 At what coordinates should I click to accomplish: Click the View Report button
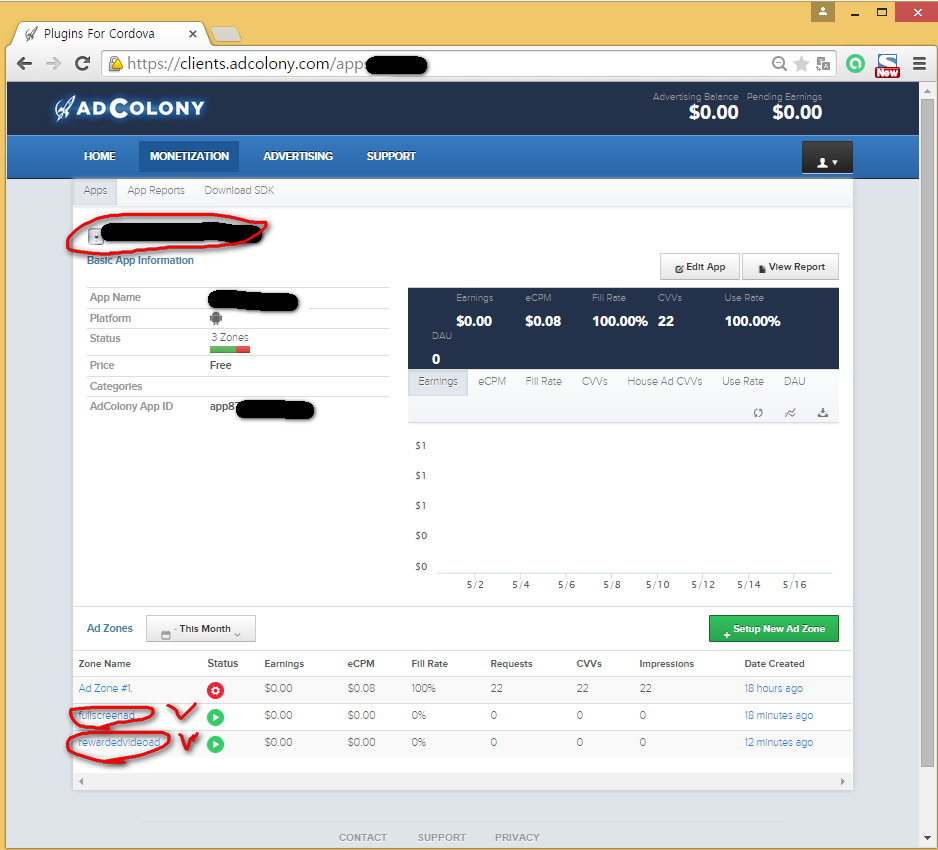(790, 267)
